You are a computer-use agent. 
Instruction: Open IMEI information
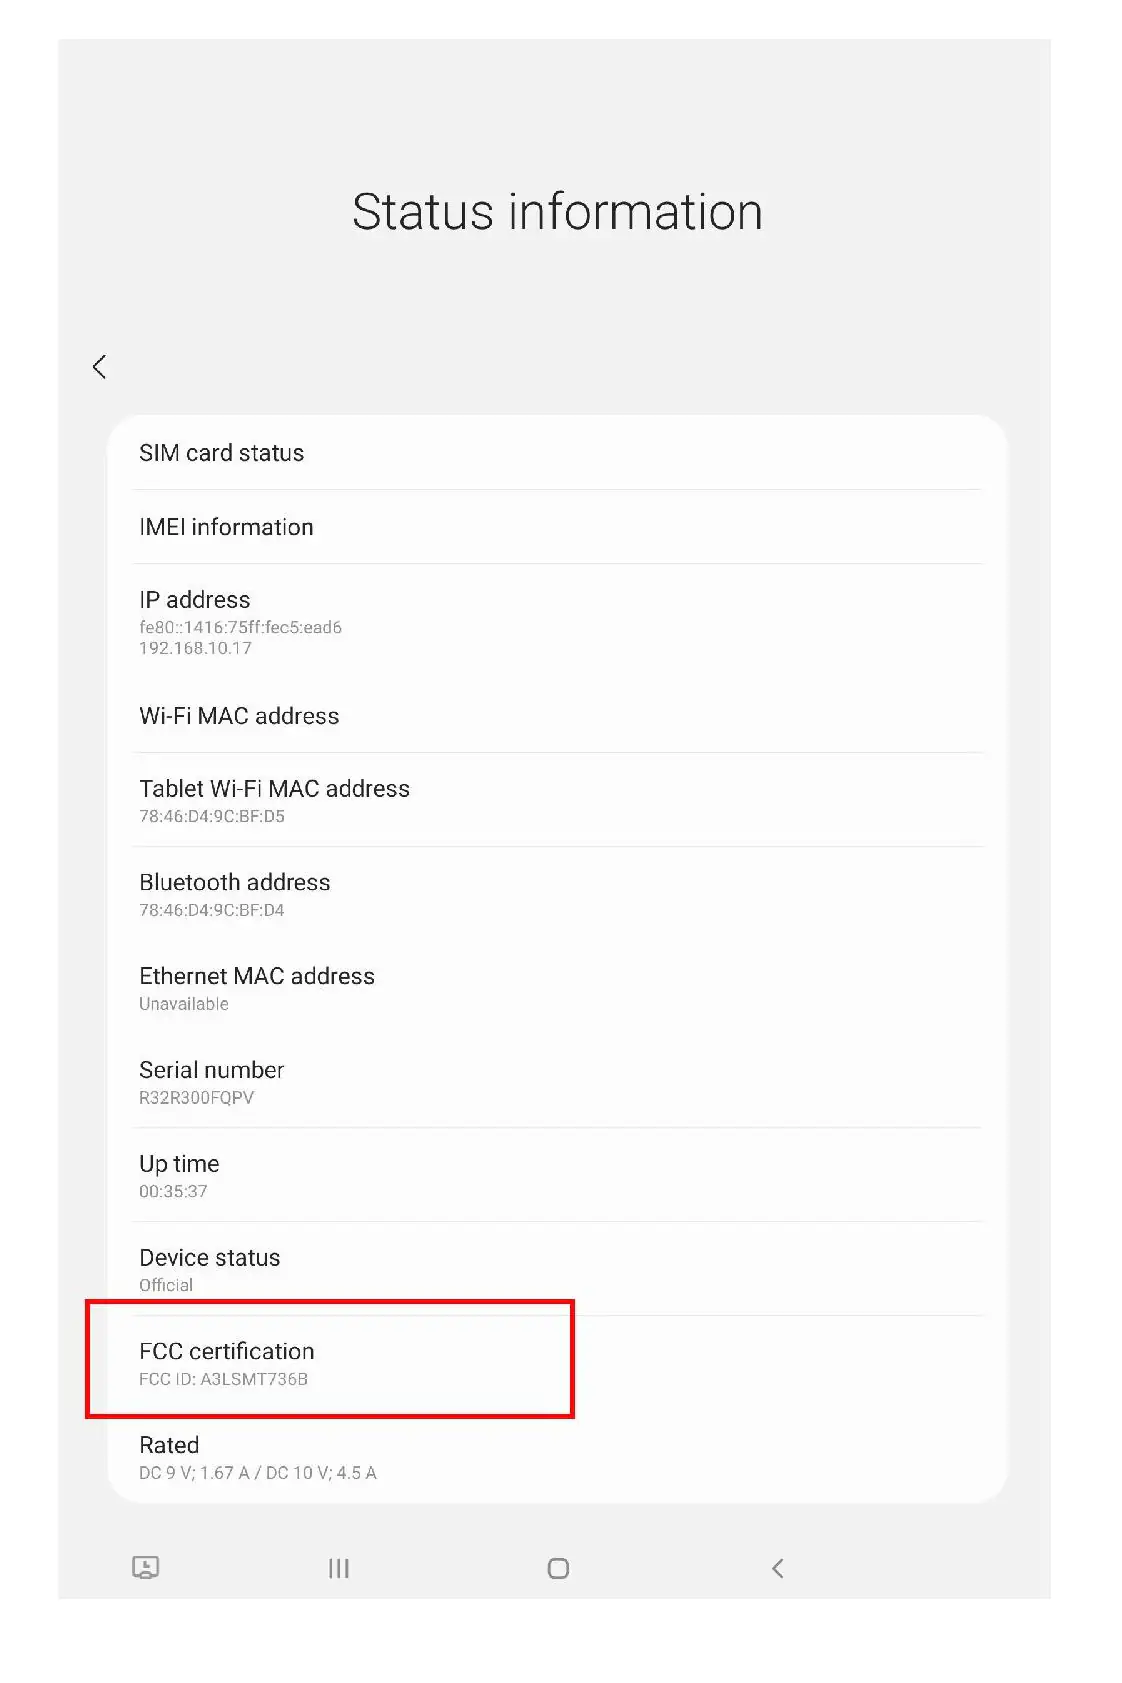(x=557, y=527)
